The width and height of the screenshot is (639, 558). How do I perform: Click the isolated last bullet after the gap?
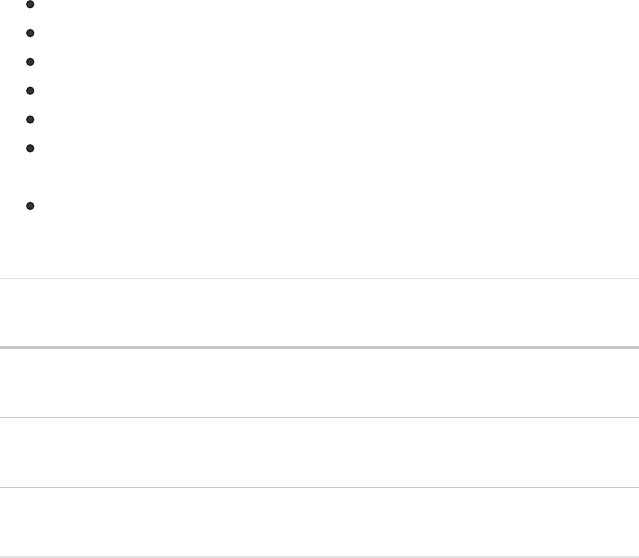click(x=30, y=206)
